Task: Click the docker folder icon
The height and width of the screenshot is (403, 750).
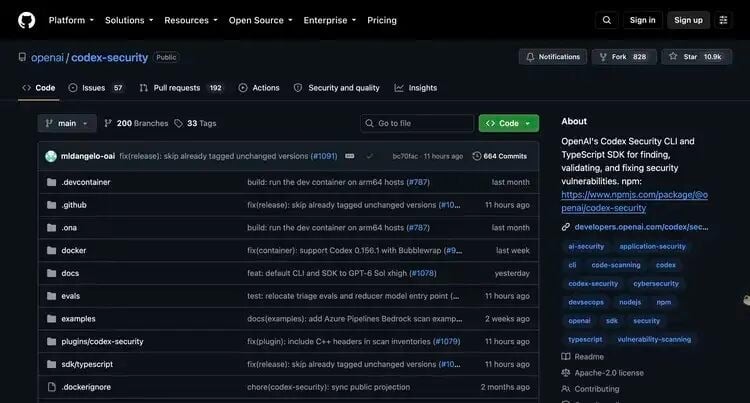Action: click(52, 250)
